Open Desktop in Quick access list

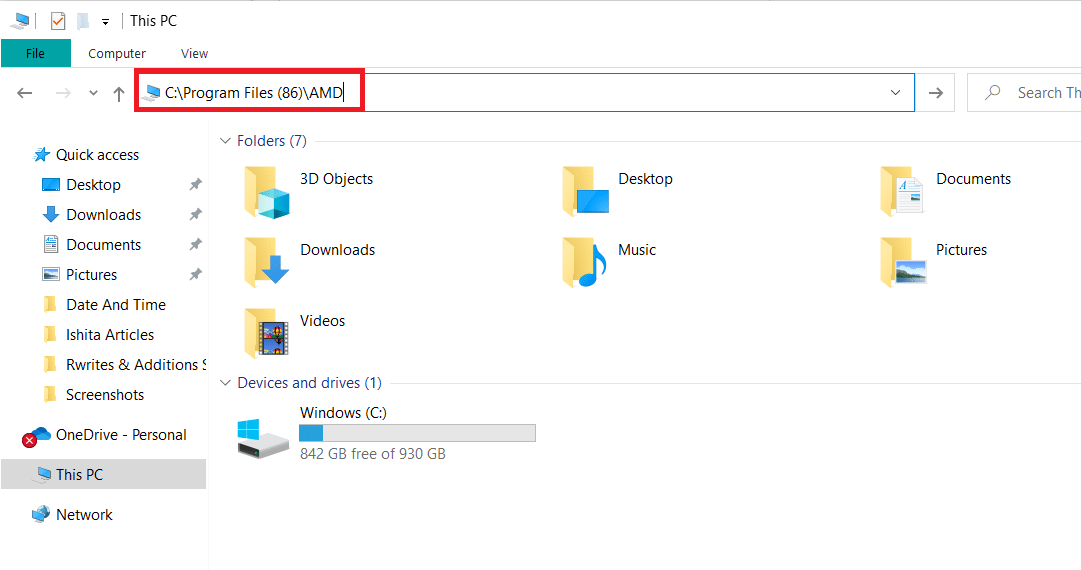tap(93, 185)
